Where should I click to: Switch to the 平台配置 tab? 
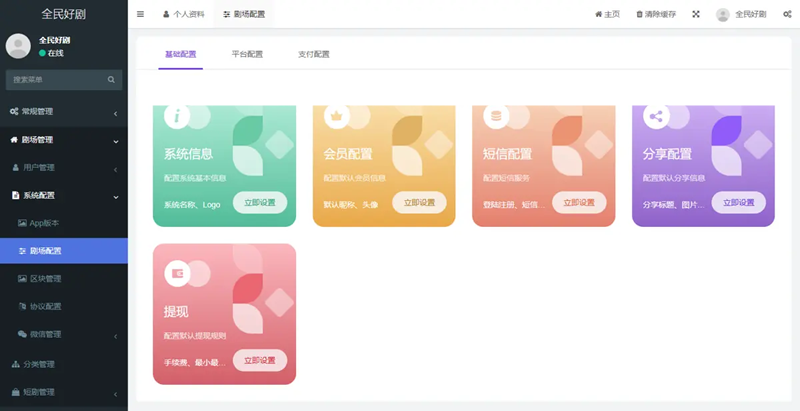pos(247,54)
